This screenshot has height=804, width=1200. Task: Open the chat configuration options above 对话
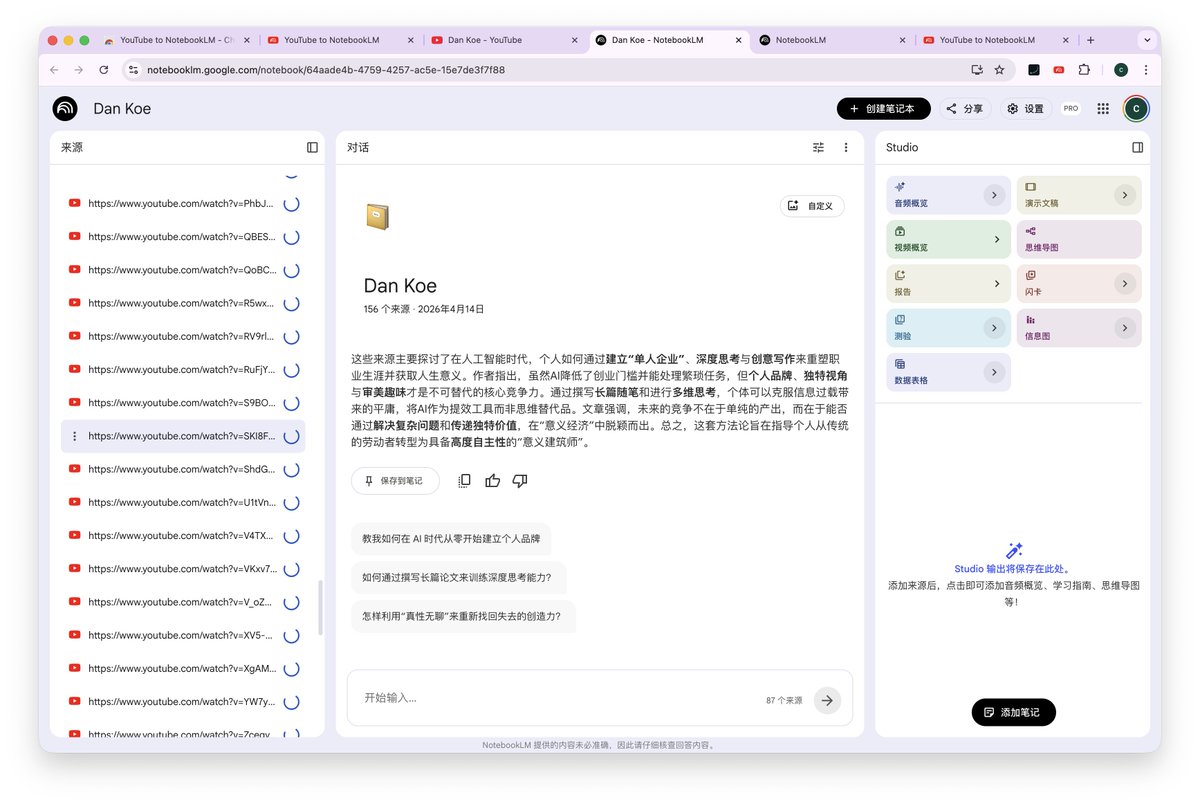(817, 146)
